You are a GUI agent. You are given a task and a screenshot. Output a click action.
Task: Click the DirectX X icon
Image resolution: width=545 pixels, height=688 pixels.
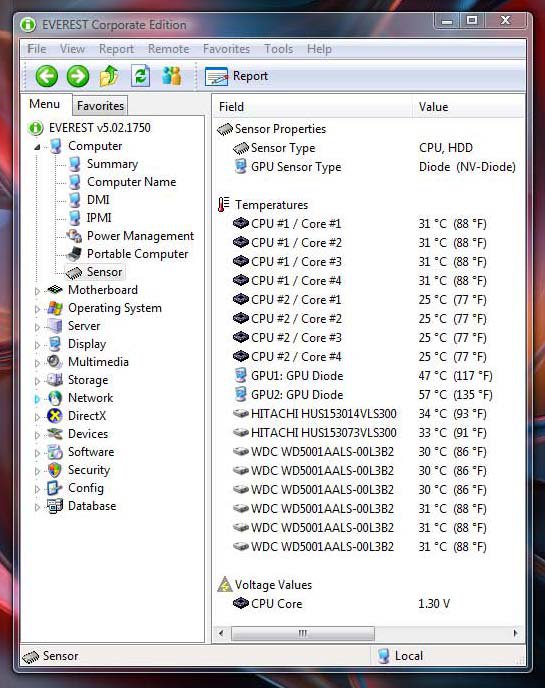coord(55,416)
